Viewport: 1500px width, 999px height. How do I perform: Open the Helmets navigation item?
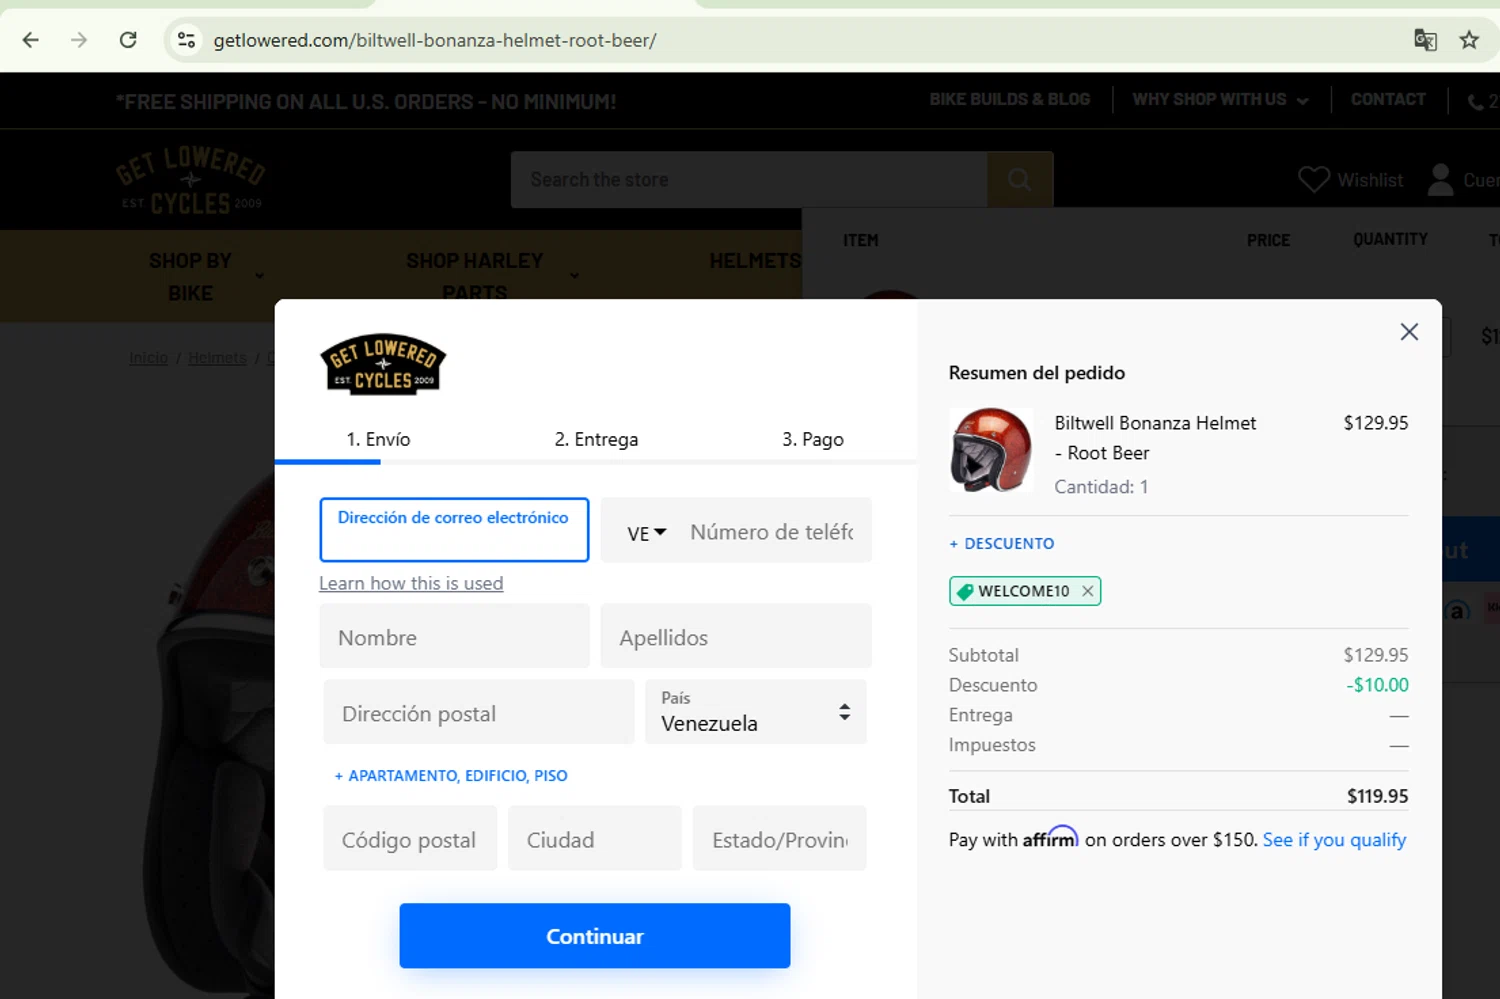[755, 261]
